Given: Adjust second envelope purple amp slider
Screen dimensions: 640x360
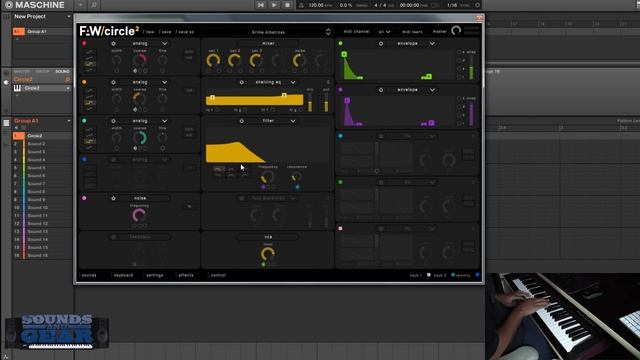Looking at the screenshot, I should pyautogui.click(x=471, y=113).
